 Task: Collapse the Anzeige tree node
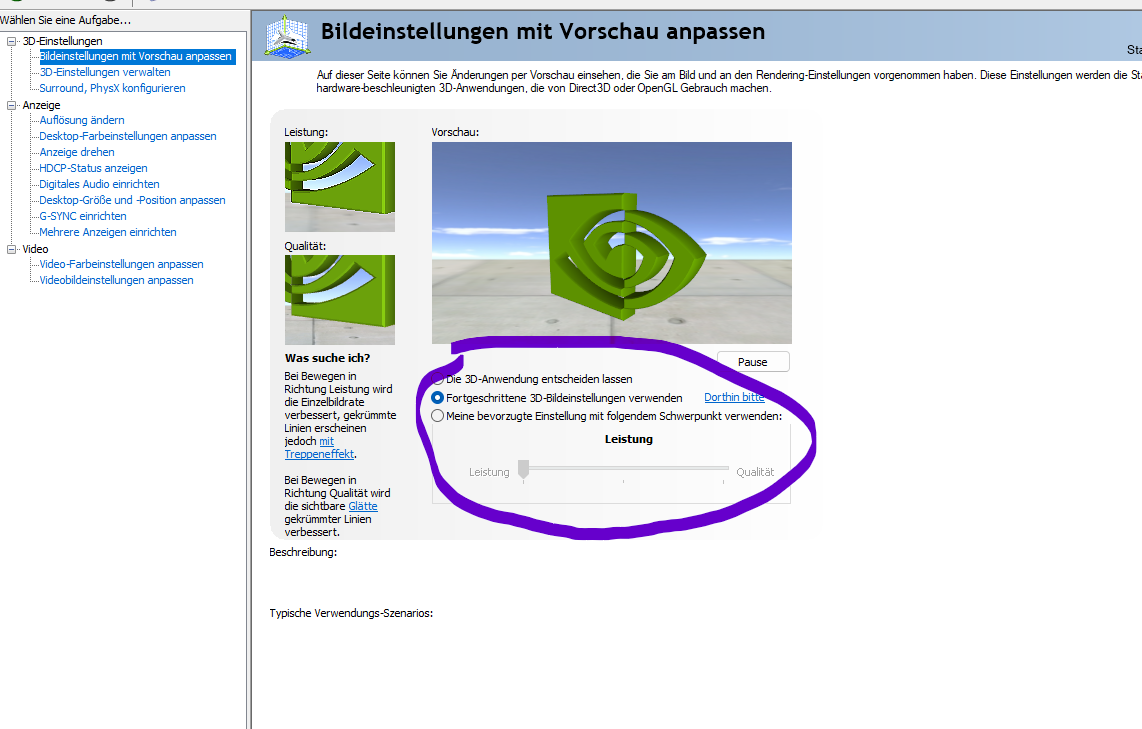[11, 106]
